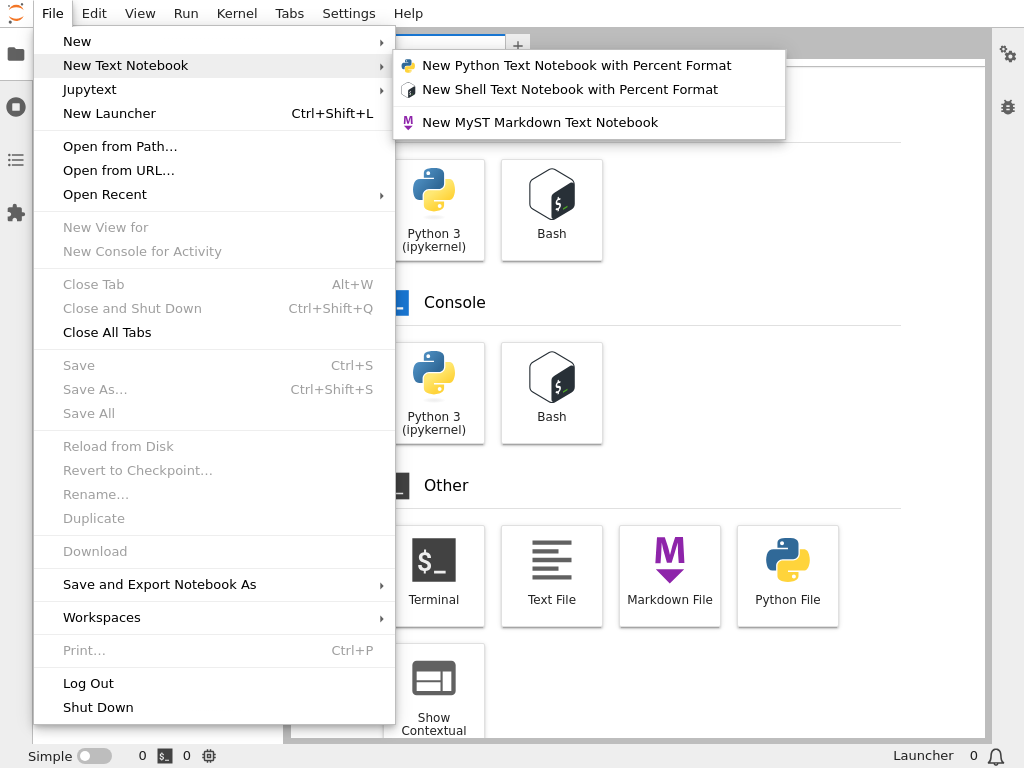Close the File menu

(52, 14)
